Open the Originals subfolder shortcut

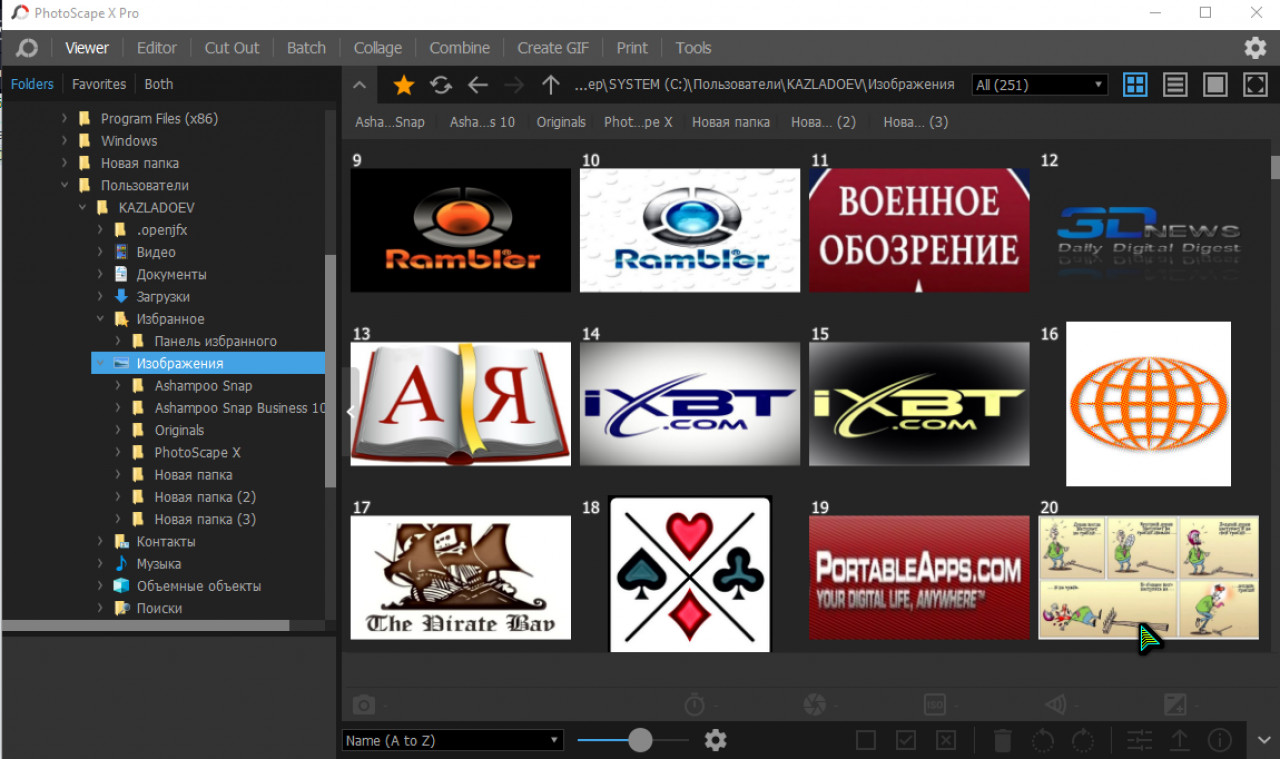pos(561,122)
